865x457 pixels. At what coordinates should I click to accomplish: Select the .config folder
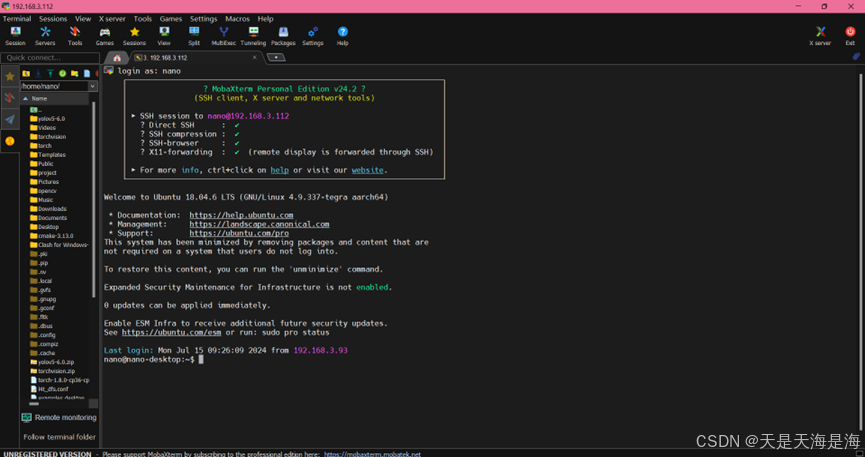point(43,335)
